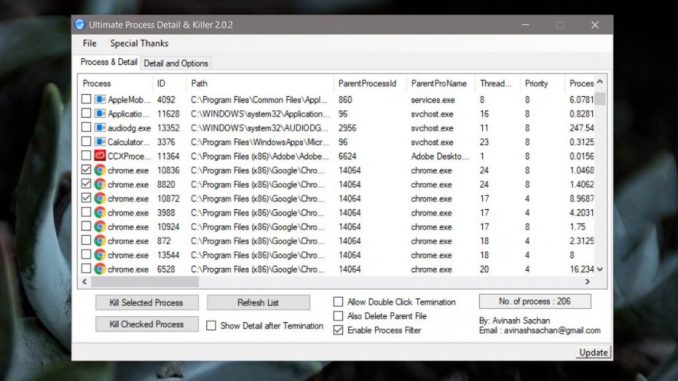The height and width of the screenshot is (381, 678).
Task: Click the avinashsachan@gmail.com email text
Action: click(x=552, y=330)
